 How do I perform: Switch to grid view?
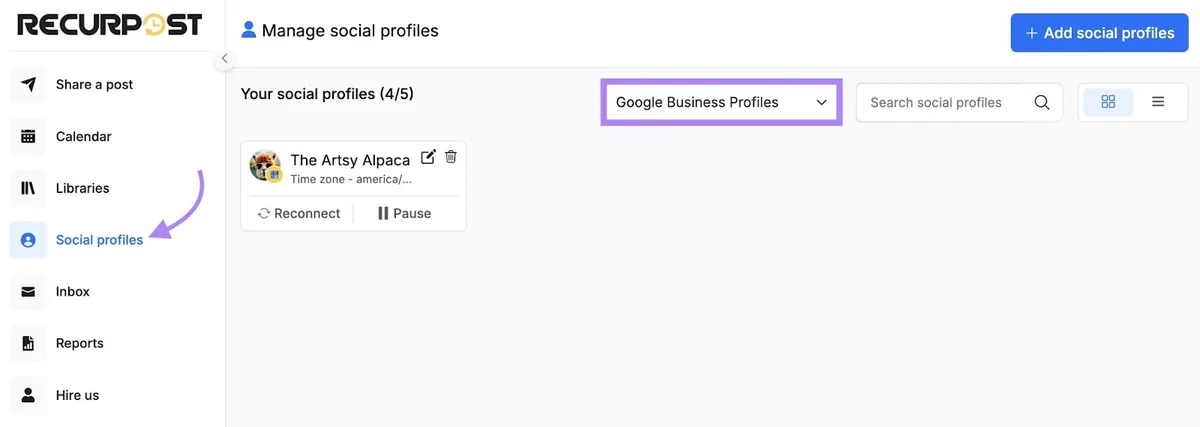point(1108,102)
